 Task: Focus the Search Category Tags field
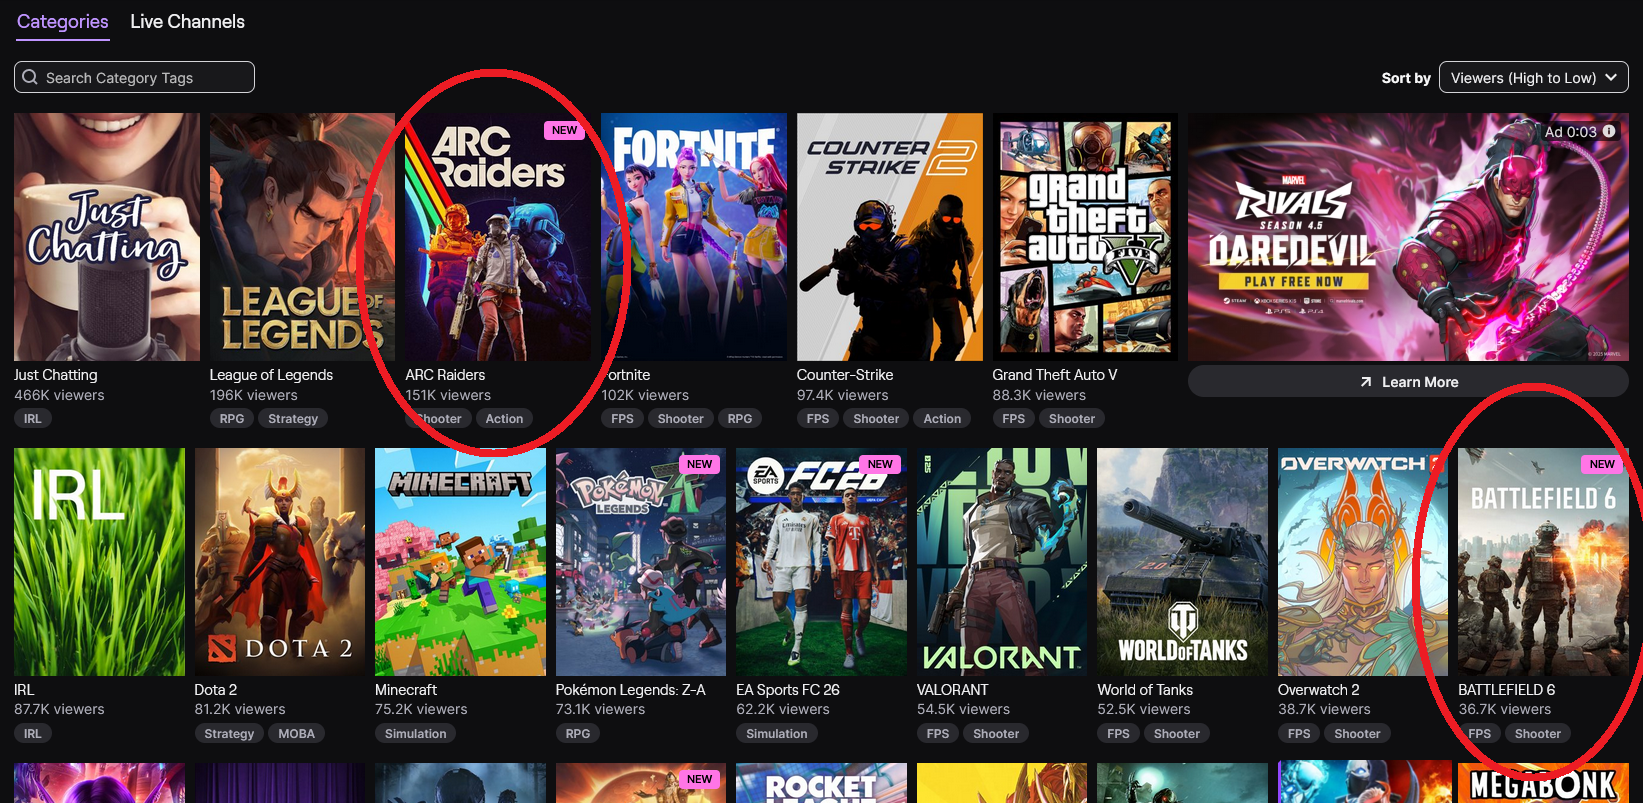[134, 77]
